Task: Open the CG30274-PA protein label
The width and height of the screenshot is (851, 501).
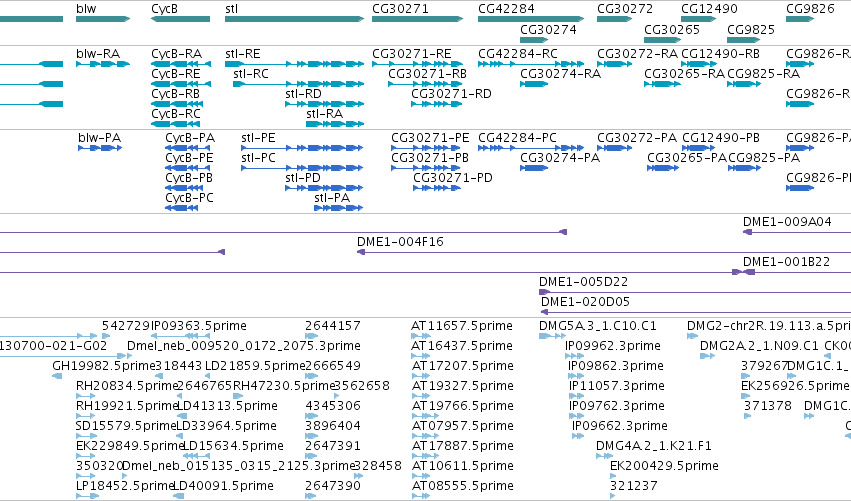Action: [x=560, y=157]
